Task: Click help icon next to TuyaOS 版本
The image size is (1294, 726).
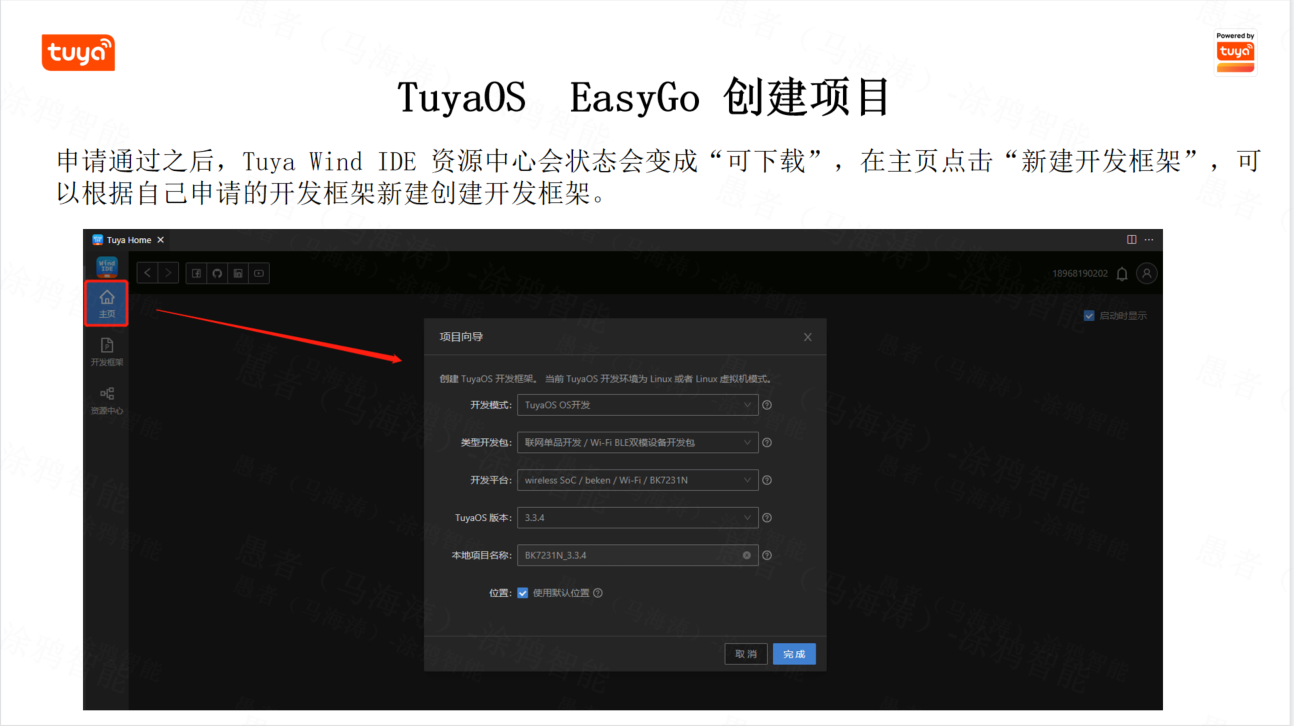Action: [x=767, y=518]
